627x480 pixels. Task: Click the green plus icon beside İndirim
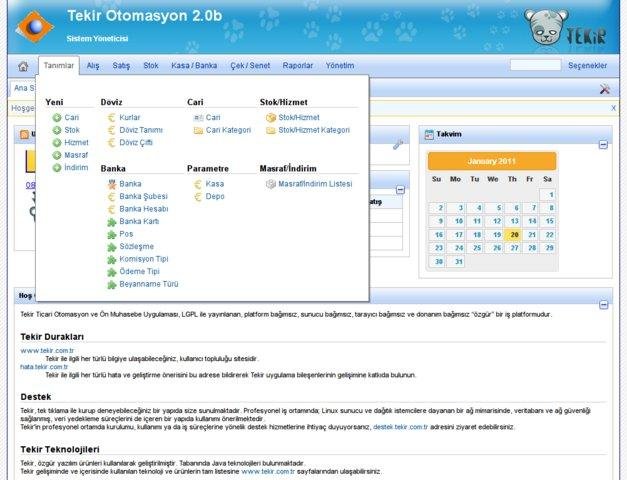pos(57,168)
